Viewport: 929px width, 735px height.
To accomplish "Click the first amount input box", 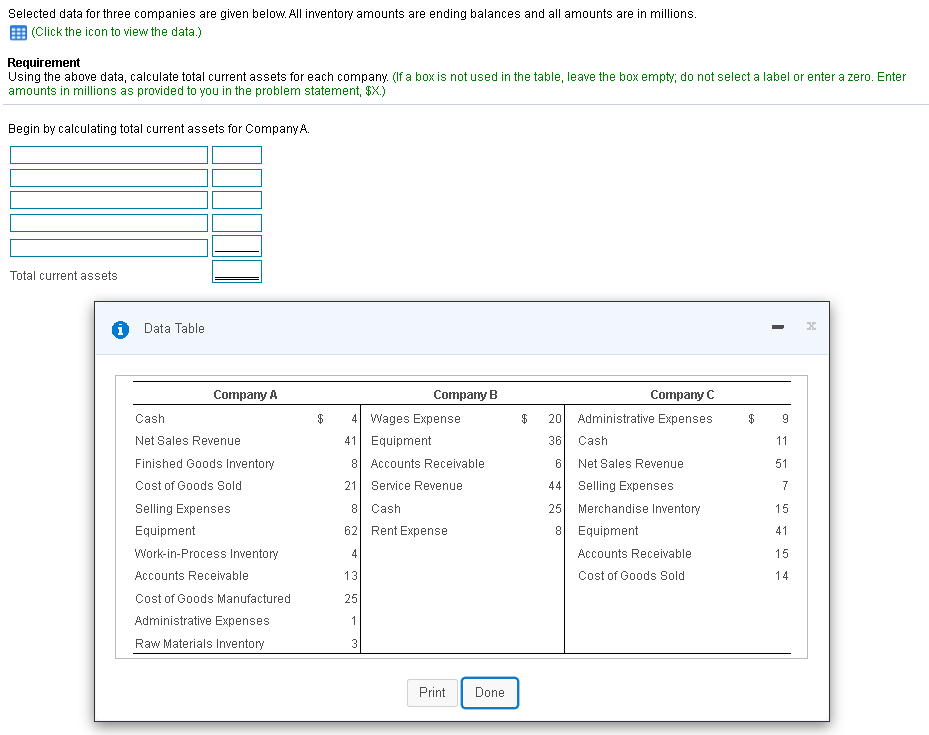I will coord(236,154).
